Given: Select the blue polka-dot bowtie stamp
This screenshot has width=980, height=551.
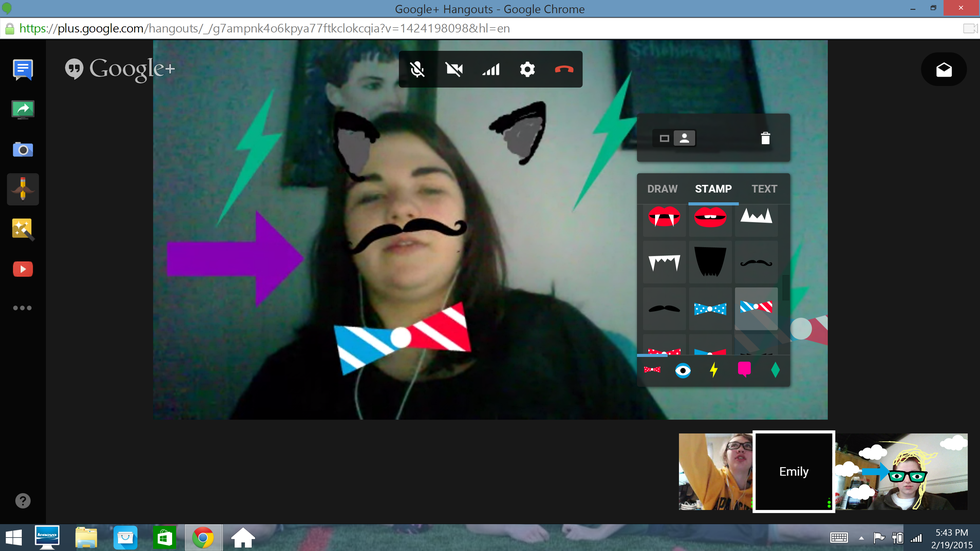Looking at the screenshot, I should 710,309.
